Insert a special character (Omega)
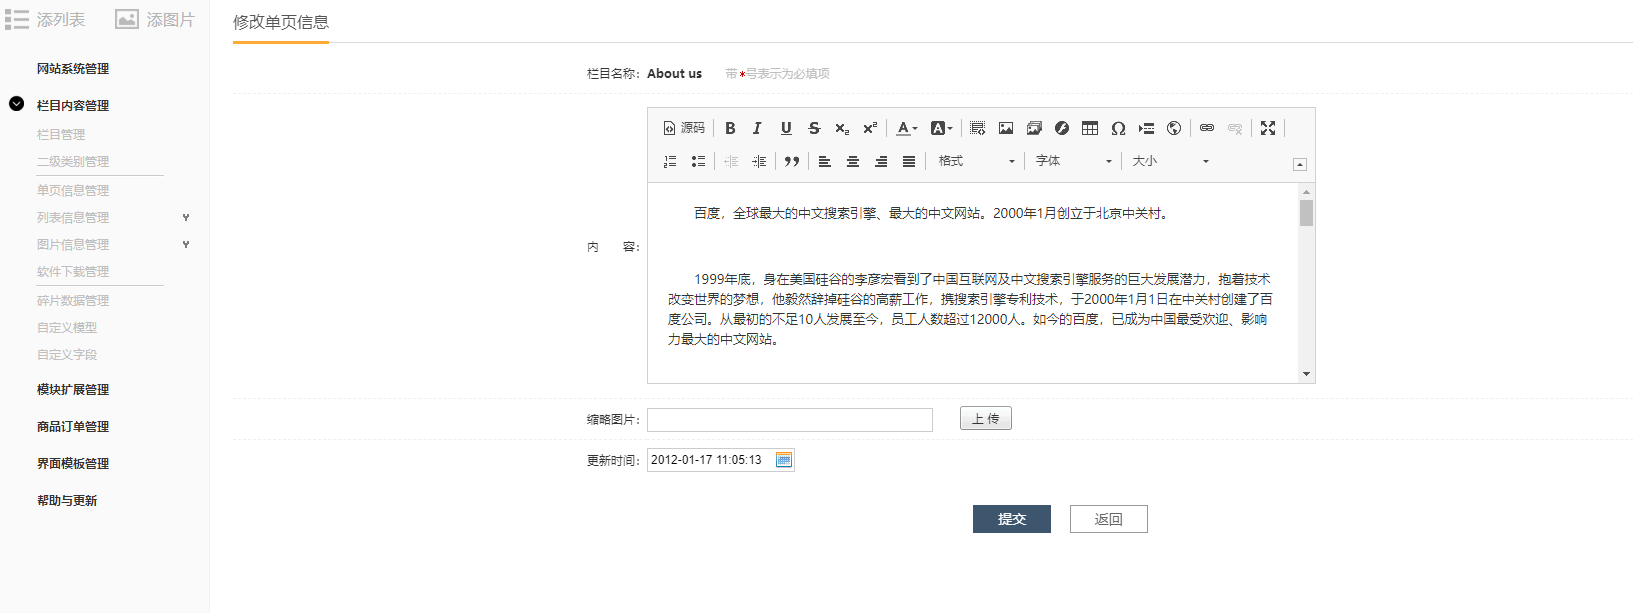 click(1118, 128)
